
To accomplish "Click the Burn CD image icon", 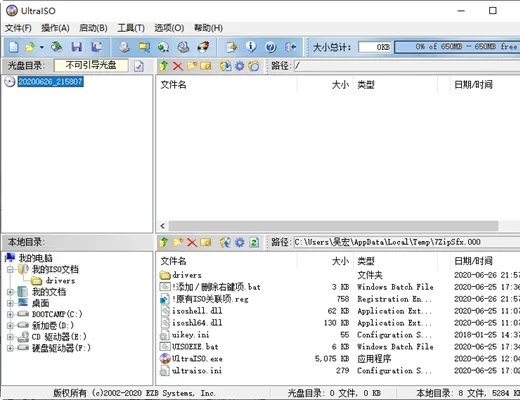I will [x=203, y=47].
